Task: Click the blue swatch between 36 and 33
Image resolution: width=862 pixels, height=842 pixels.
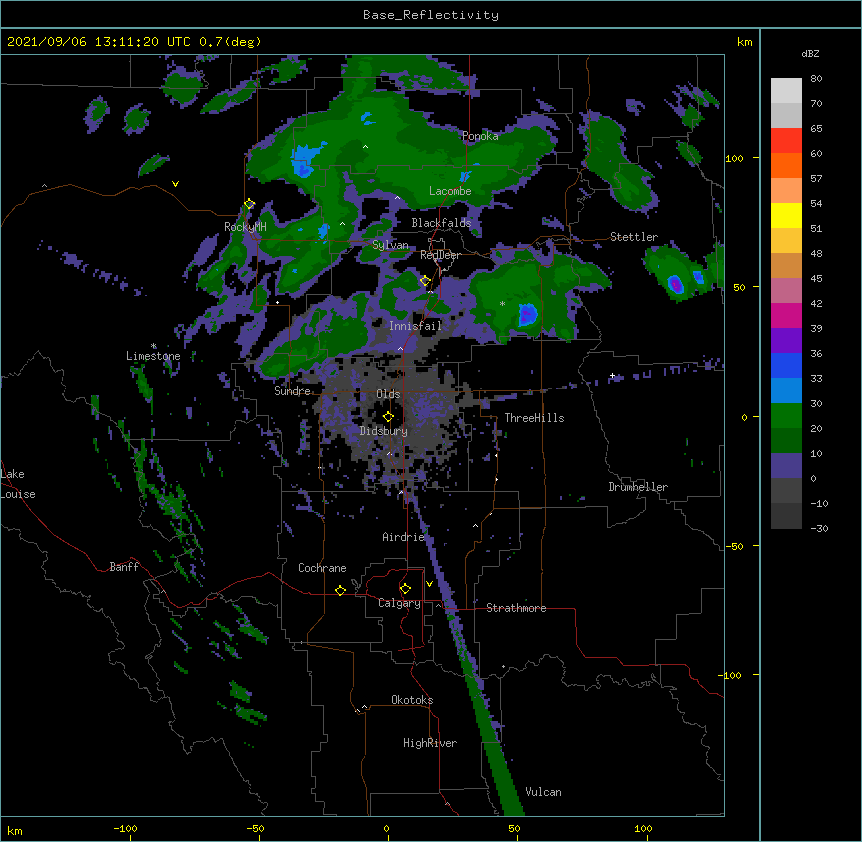Action: 786,365
